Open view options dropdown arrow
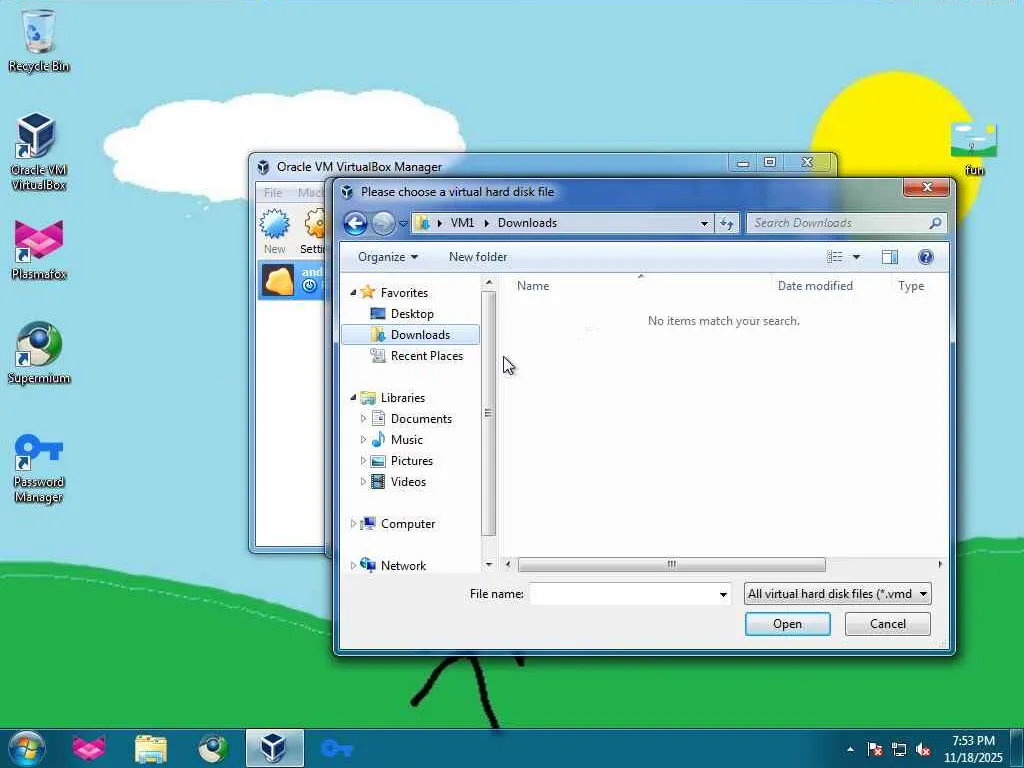1024x768 pixels. pos(856,257)
